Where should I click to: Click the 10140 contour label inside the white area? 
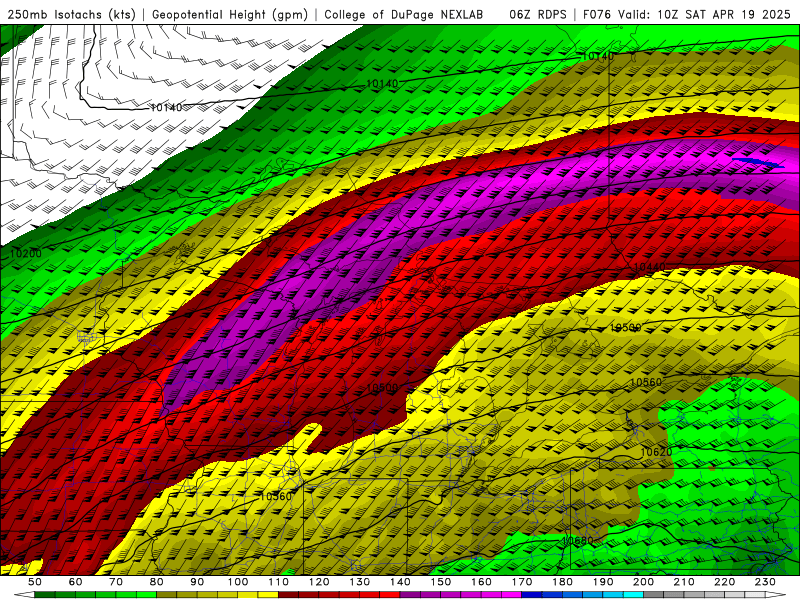point(166,108)
